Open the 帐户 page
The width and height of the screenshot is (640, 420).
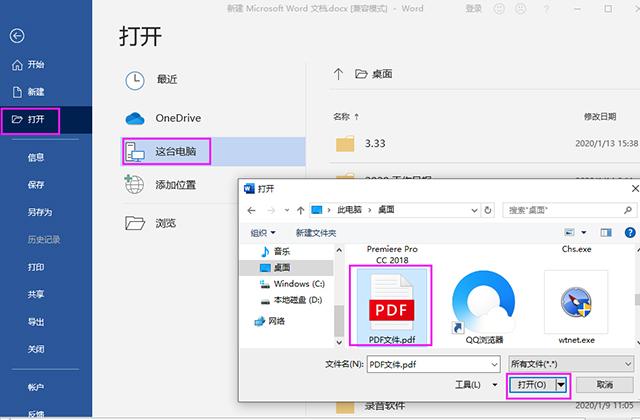coord(36,387)
